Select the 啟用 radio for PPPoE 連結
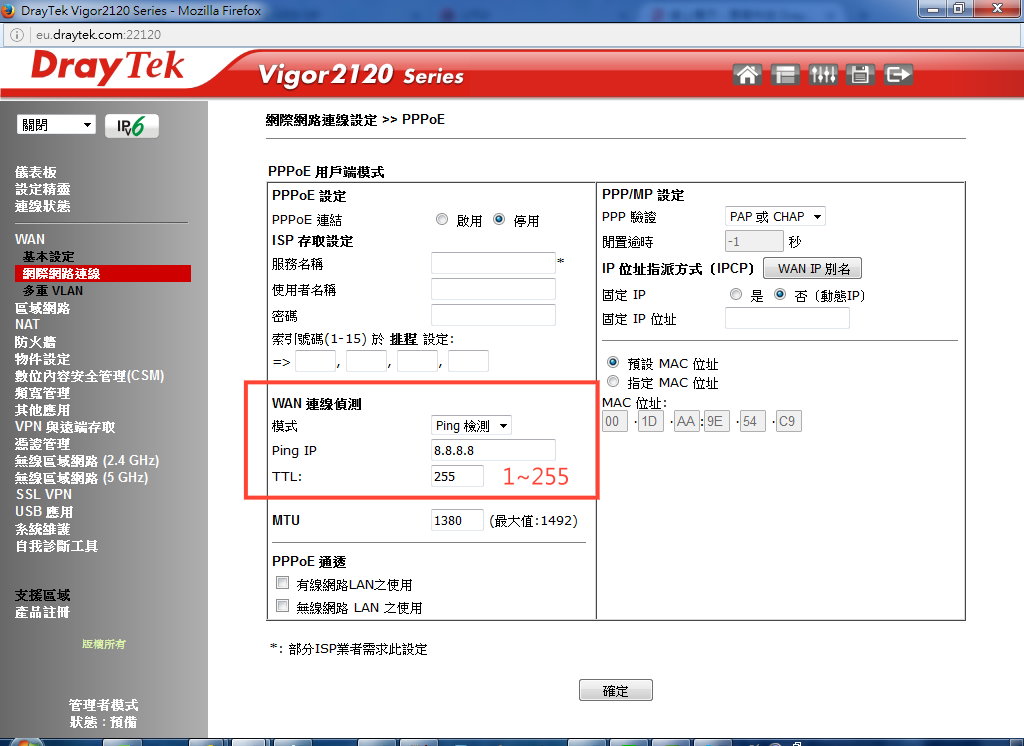The image size is (1024, 746). point(442,220)
